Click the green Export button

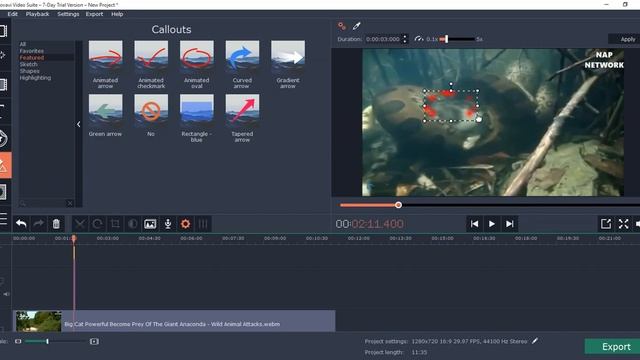pyautogui.click(x=612, y=347)
